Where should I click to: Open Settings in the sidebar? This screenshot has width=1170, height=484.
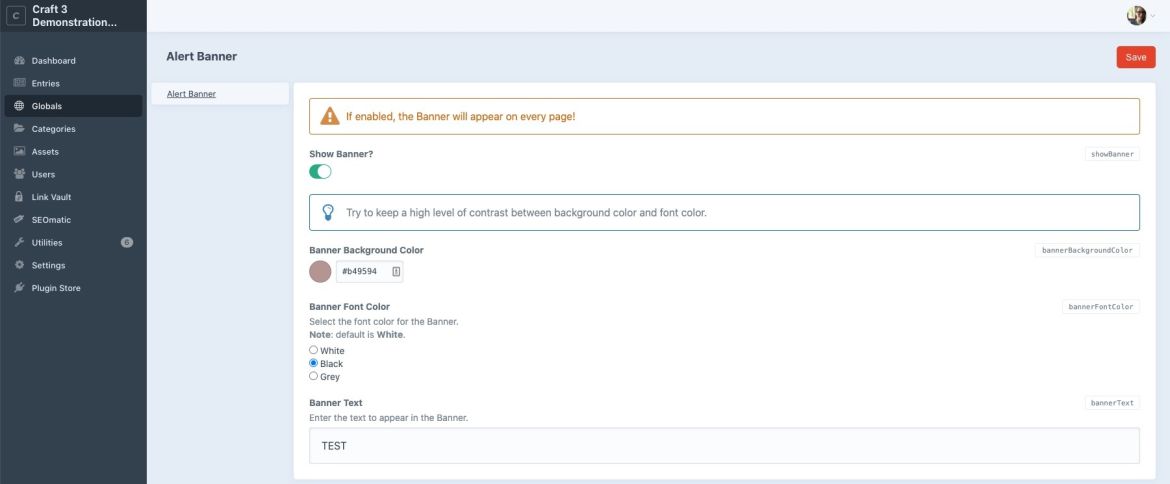(48, 265)
